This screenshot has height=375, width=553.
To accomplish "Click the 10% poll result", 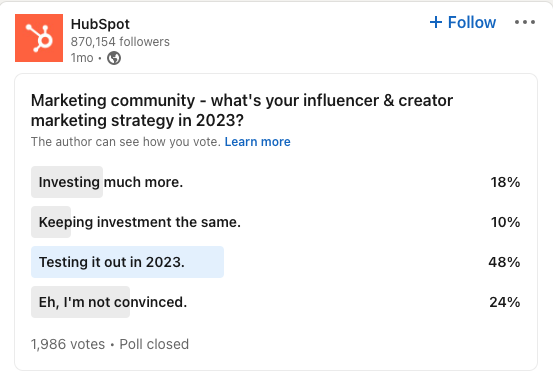I will point(505,222).
